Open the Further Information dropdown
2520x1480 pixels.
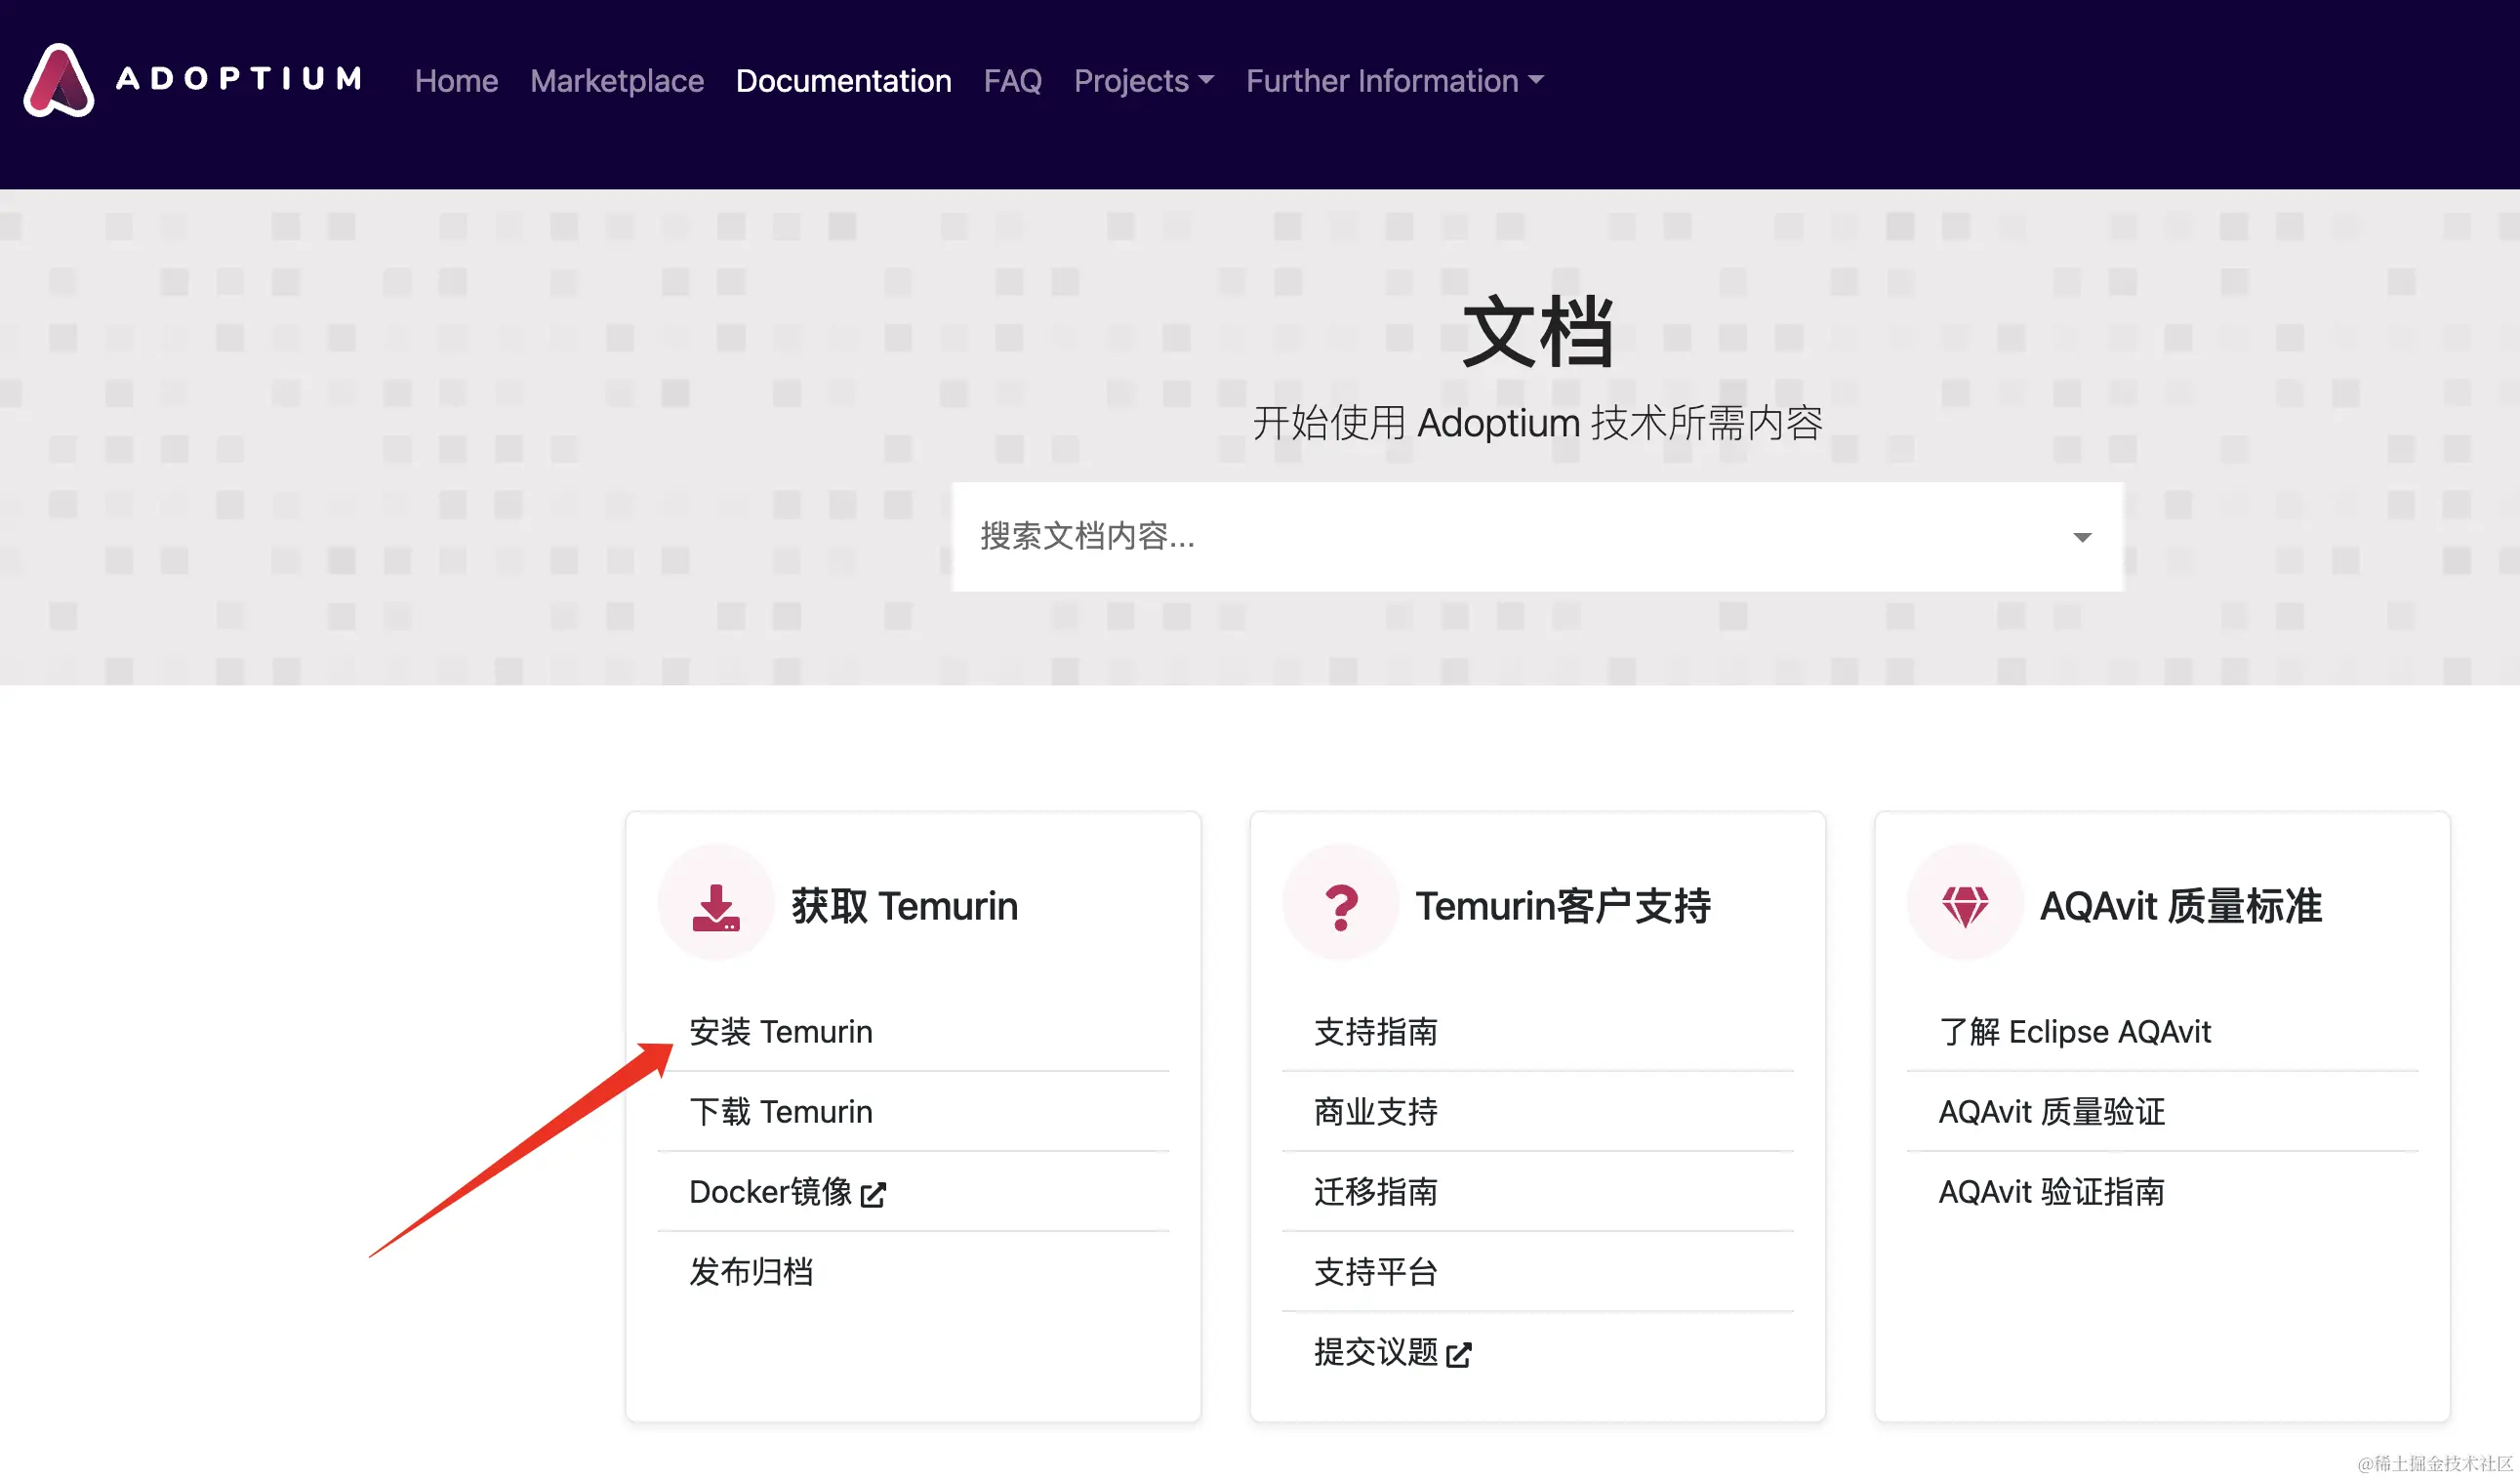[1394, 81]
